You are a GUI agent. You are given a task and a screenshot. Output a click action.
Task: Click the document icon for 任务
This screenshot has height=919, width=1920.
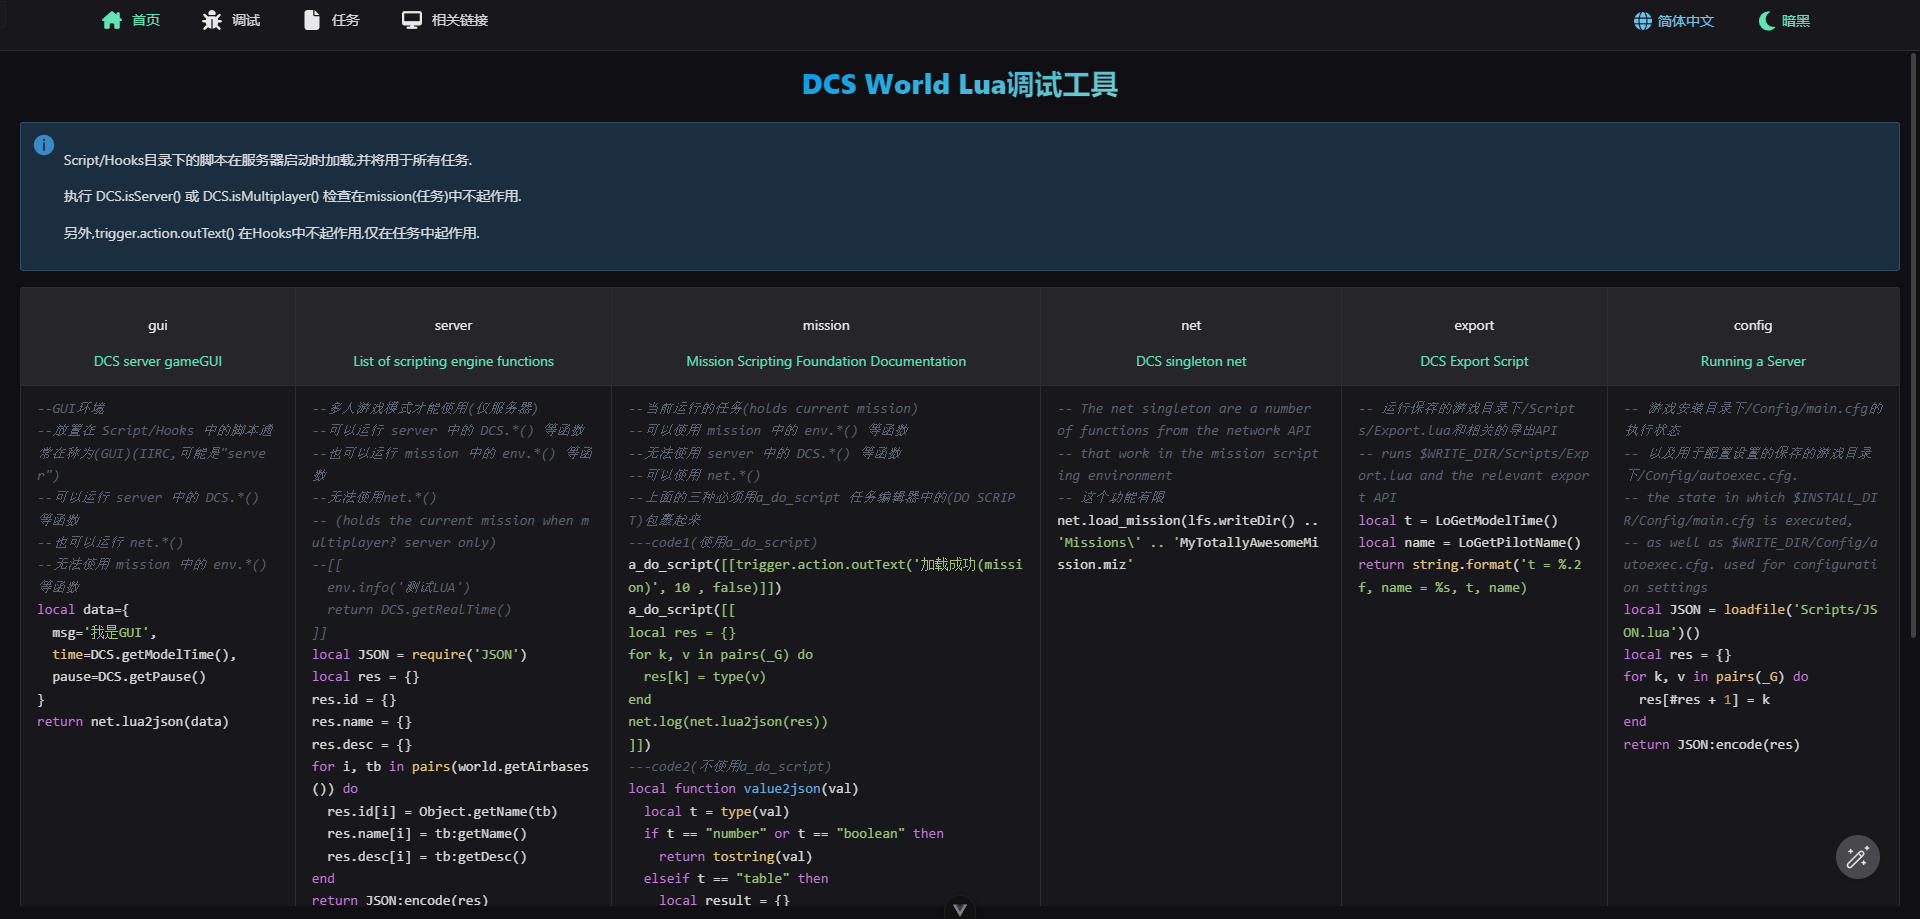tap(312, 20)
